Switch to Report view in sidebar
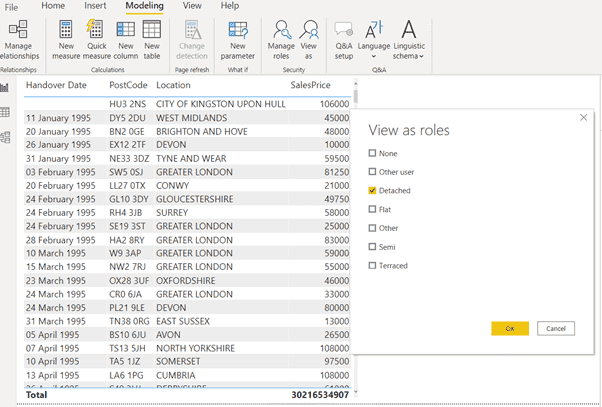This screenshot has width=602, height=407. 5,88
